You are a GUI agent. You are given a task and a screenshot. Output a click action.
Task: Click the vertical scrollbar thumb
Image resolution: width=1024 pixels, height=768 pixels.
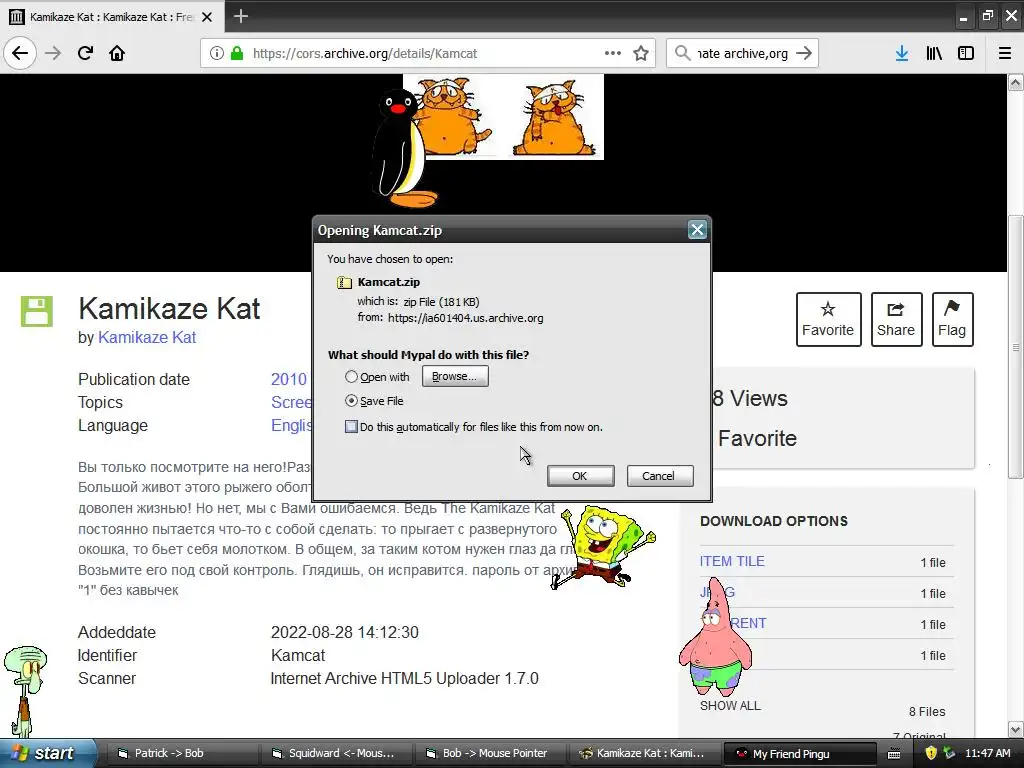point(1016,347)
